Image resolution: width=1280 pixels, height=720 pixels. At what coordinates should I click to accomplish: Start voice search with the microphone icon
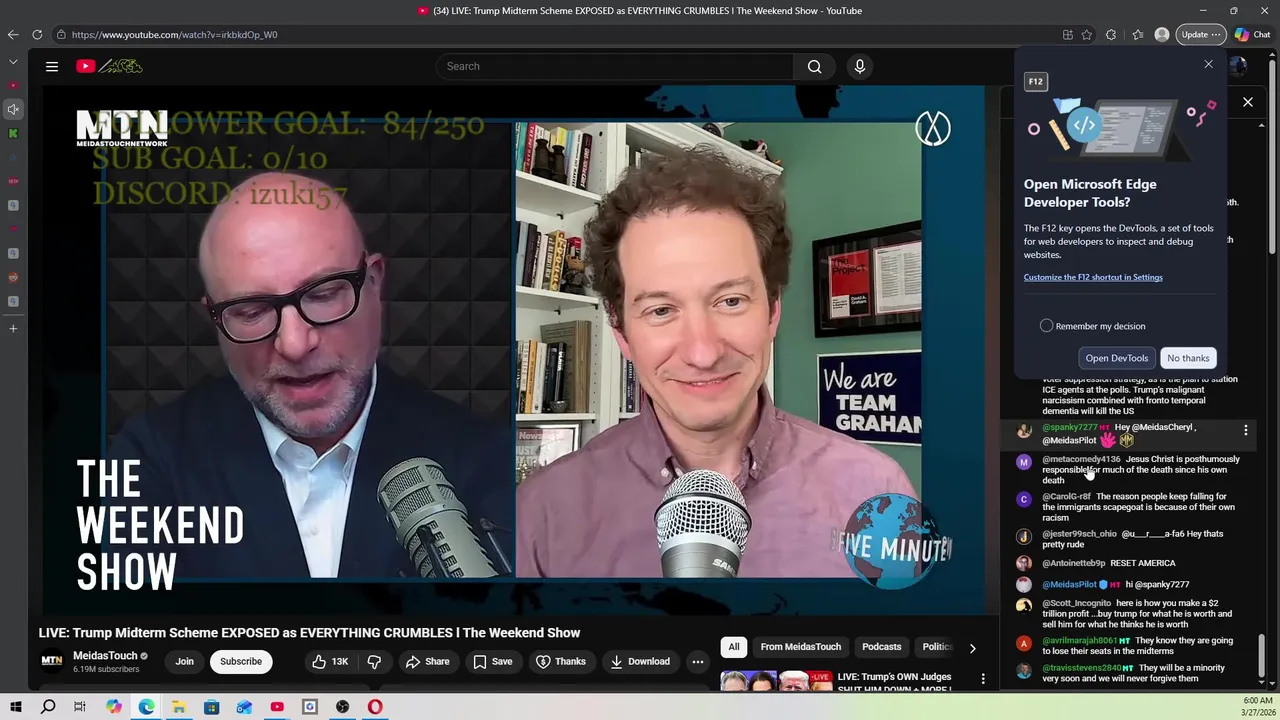859,66
